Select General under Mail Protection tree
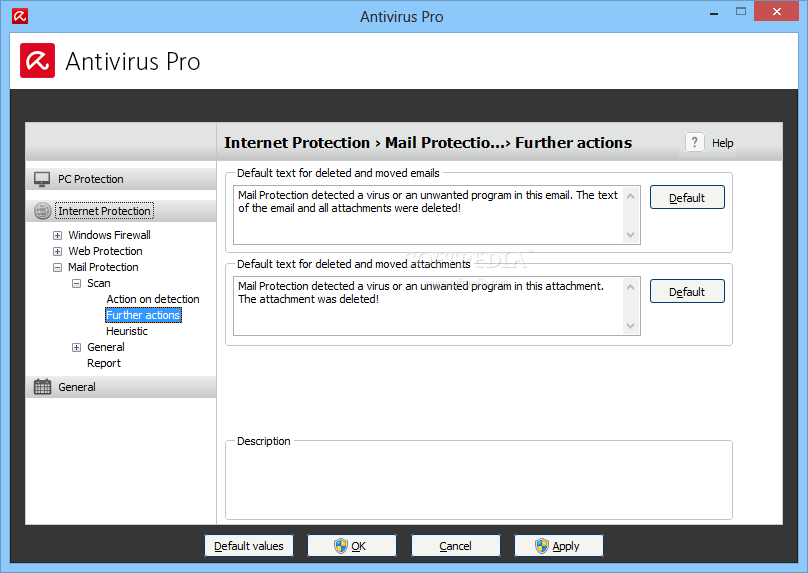 pyautogui.click(x=106, y=347)
